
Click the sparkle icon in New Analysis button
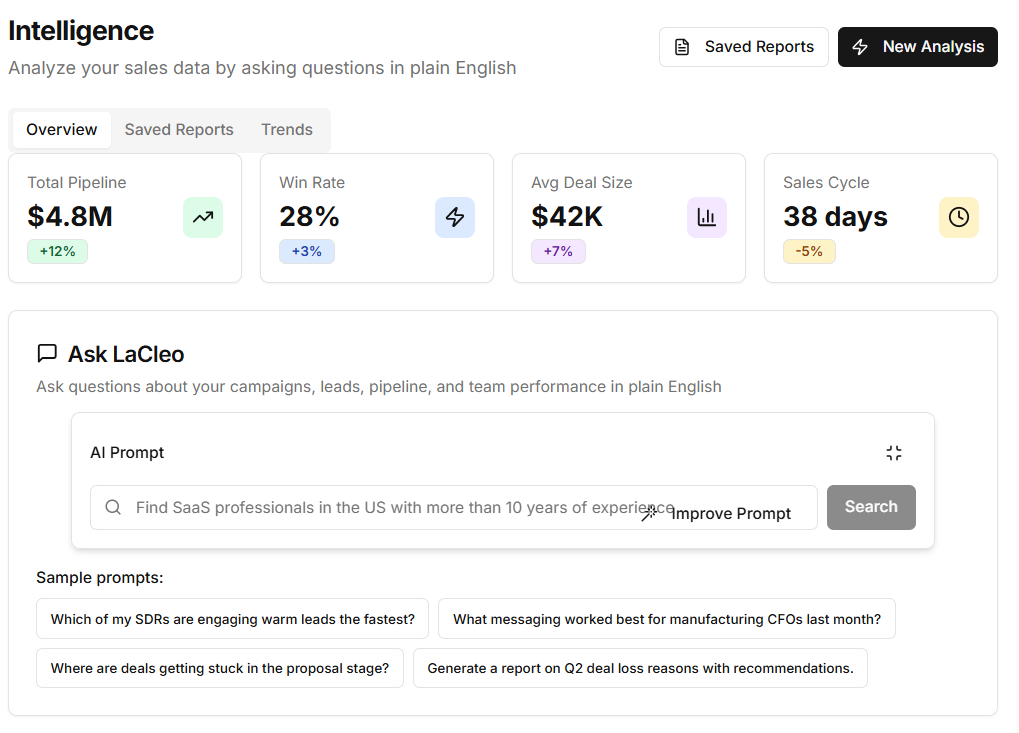tap(860, 46)
